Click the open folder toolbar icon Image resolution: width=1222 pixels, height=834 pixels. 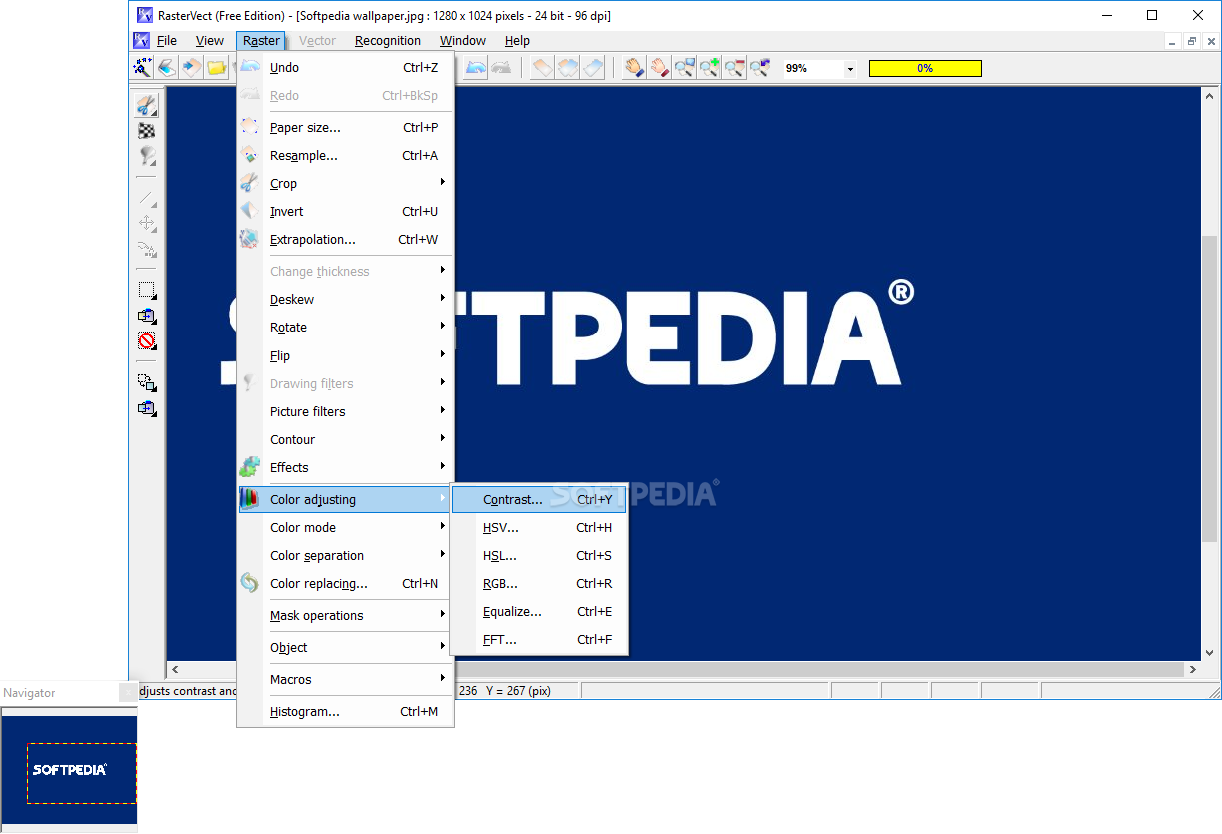tap(216, 68)
